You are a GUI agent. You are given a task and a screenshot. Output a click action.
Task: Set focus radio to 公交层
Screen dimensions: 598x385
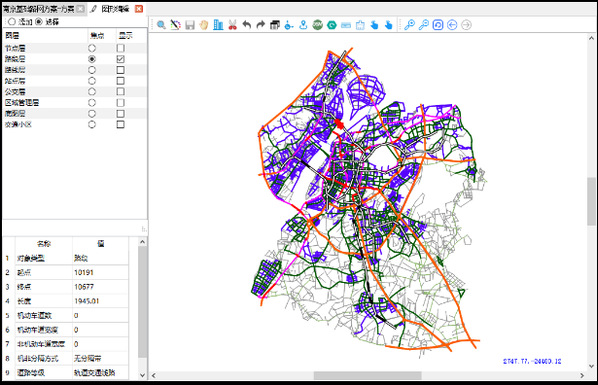[x=92, y=92]
